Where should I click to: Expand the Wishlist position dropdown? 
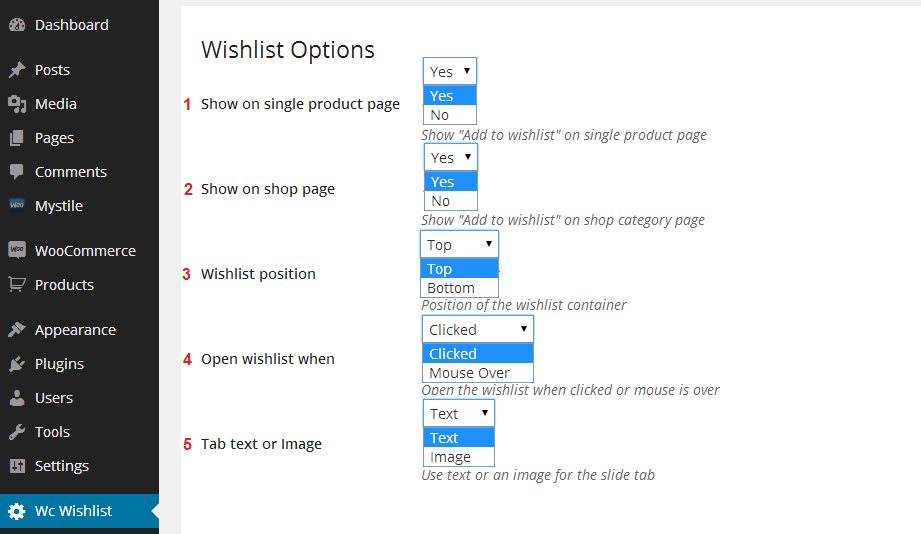pos(459,245)
